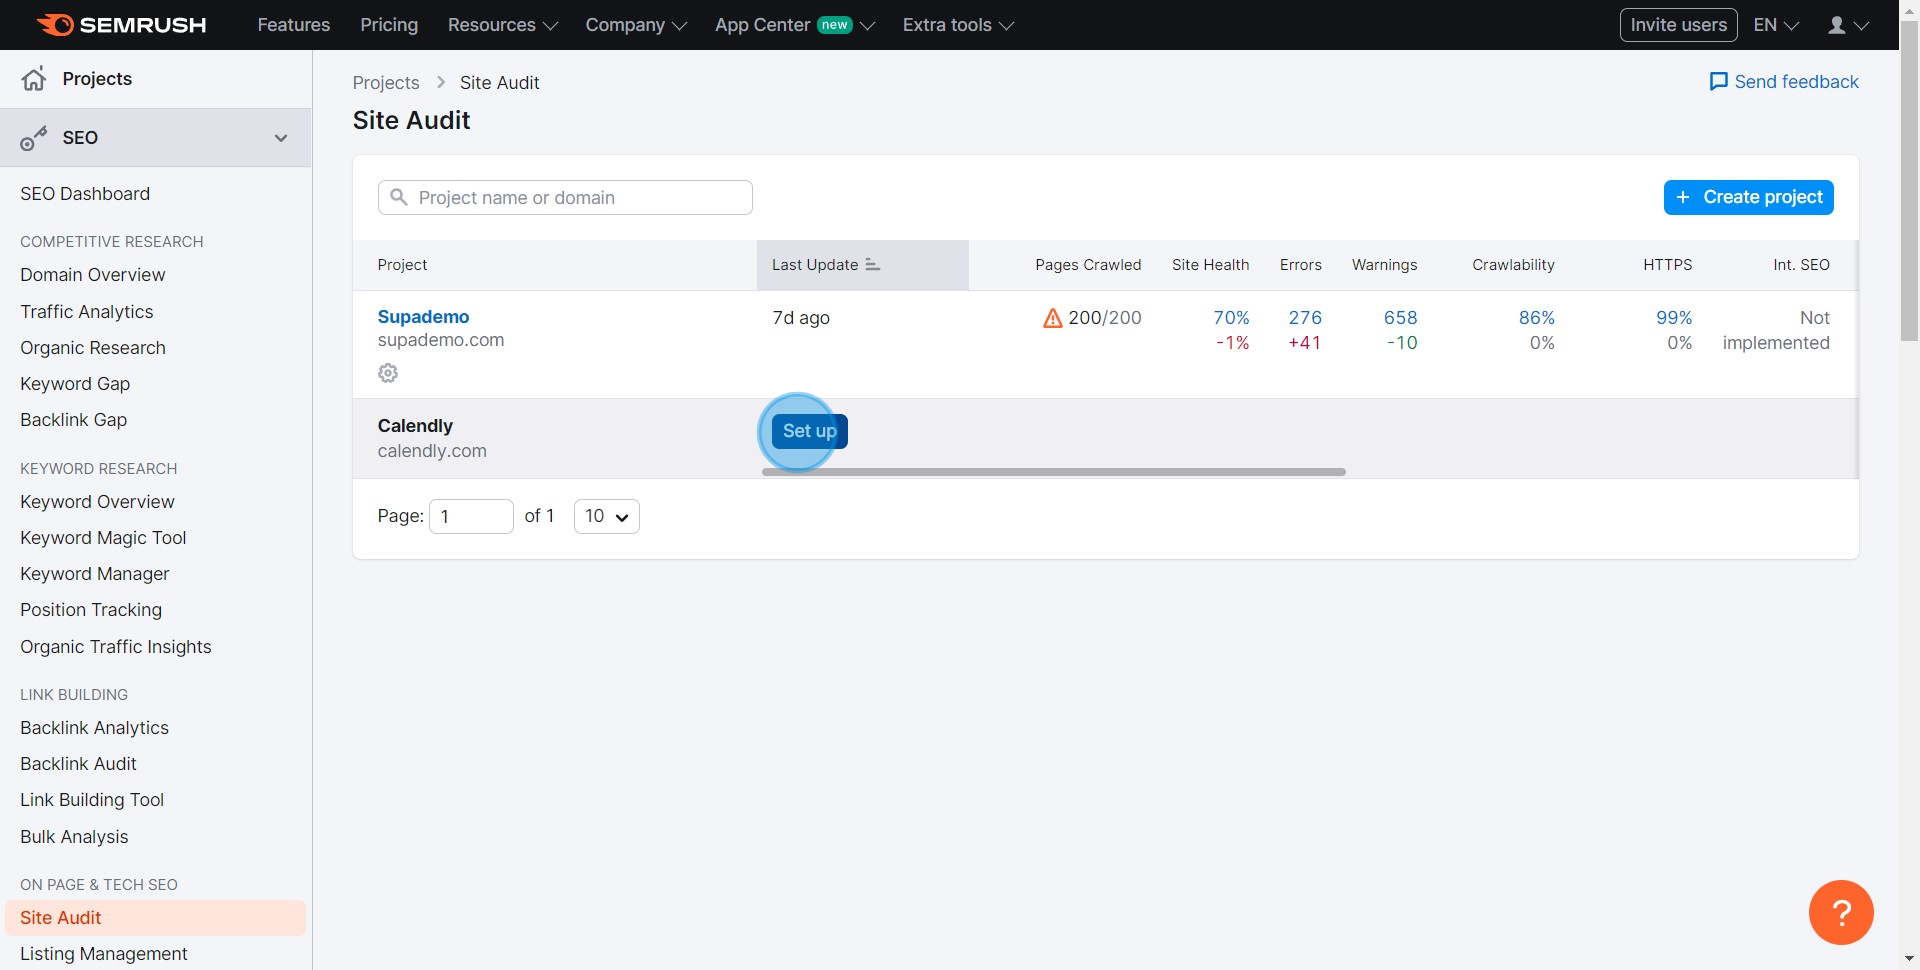The width and height of the screenshot is (1920, 970).
Task: Click the Send feedback chat icon
Action: click(x=1718, y=82)
